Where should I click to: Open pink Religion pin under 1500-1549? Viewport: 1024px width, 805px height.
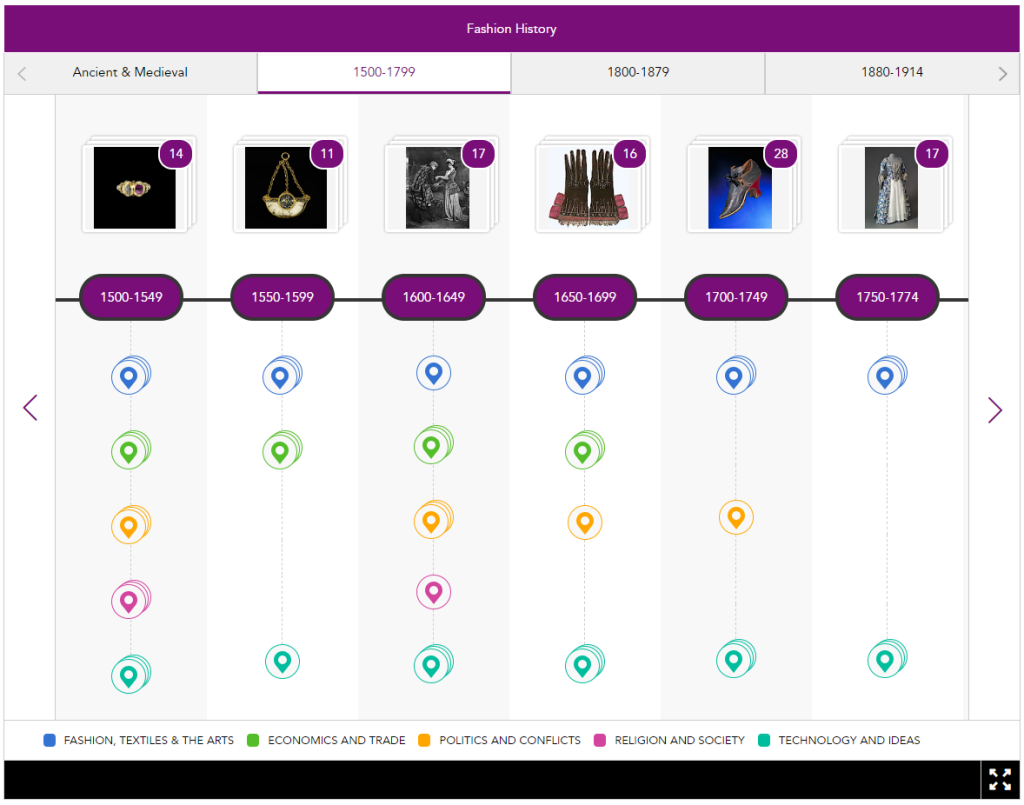point(128,601)
